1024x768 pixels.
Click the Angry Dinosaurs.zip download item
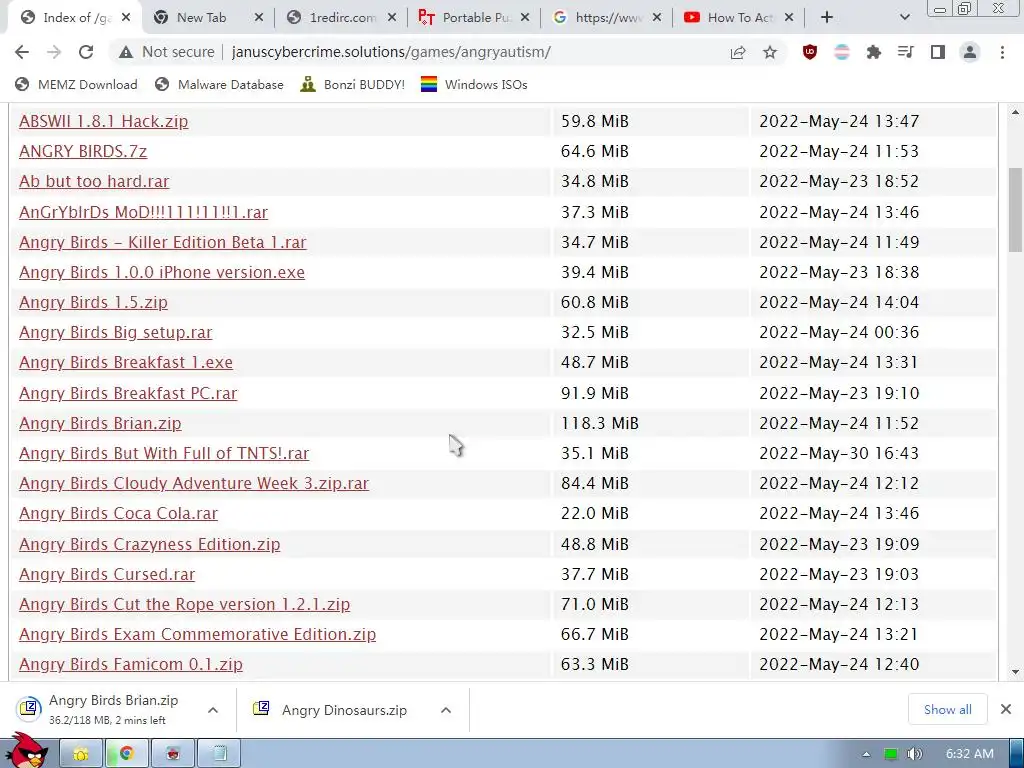pos(330,710)
